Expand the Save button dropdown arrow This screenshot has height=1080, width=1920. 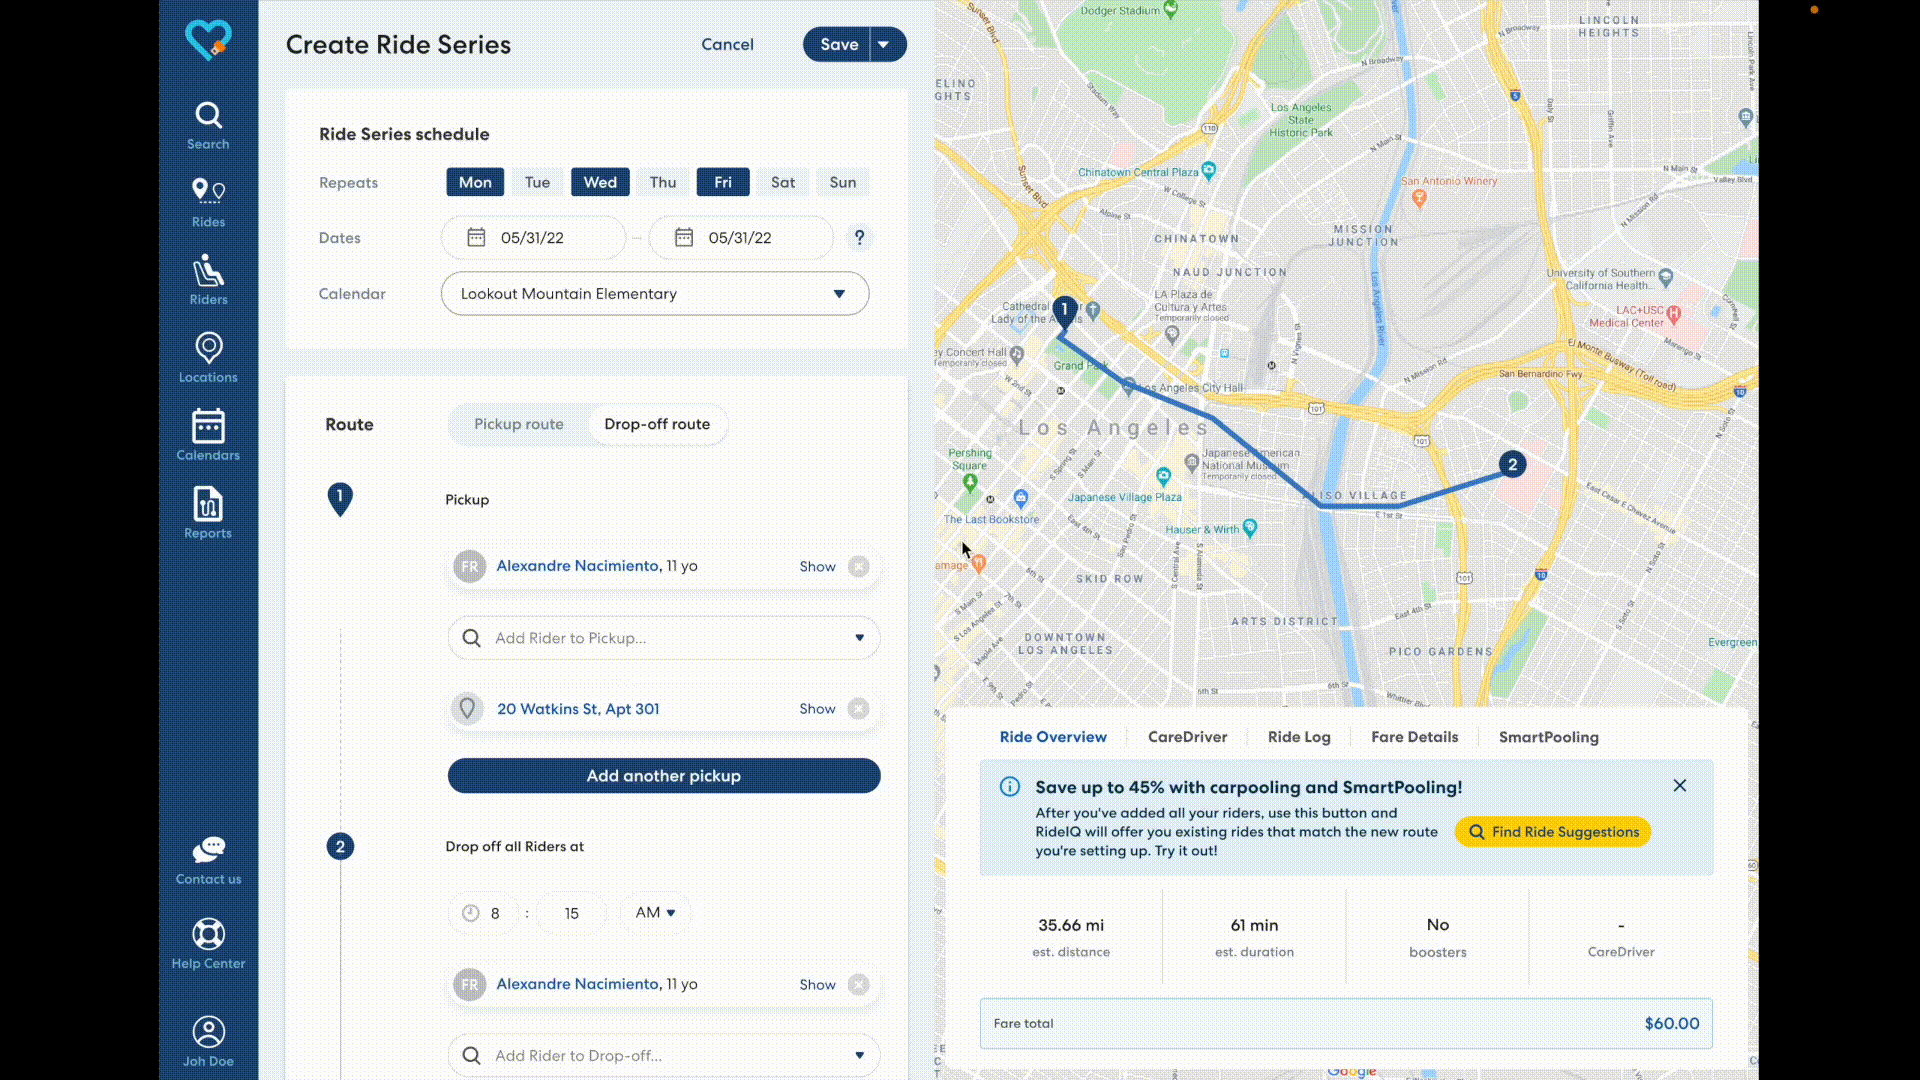tap(884, 44)
